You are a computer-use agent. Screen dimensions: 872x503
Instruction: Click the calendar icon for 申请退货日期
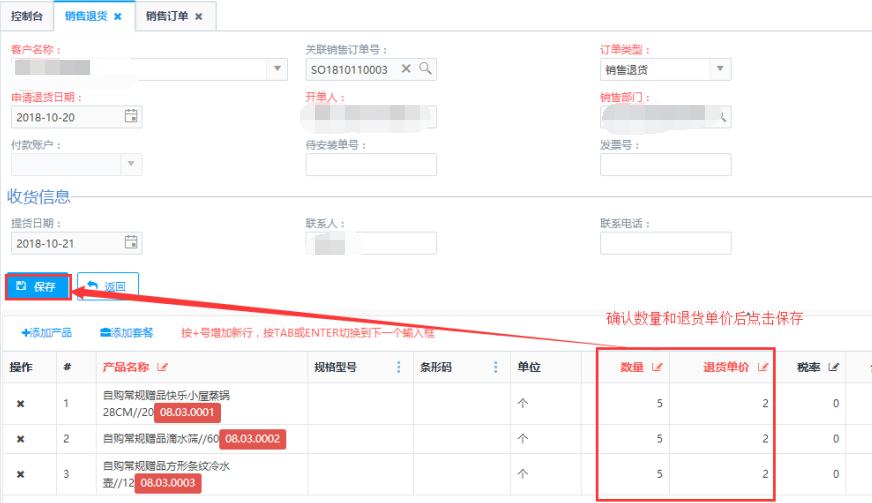point(131,117)
